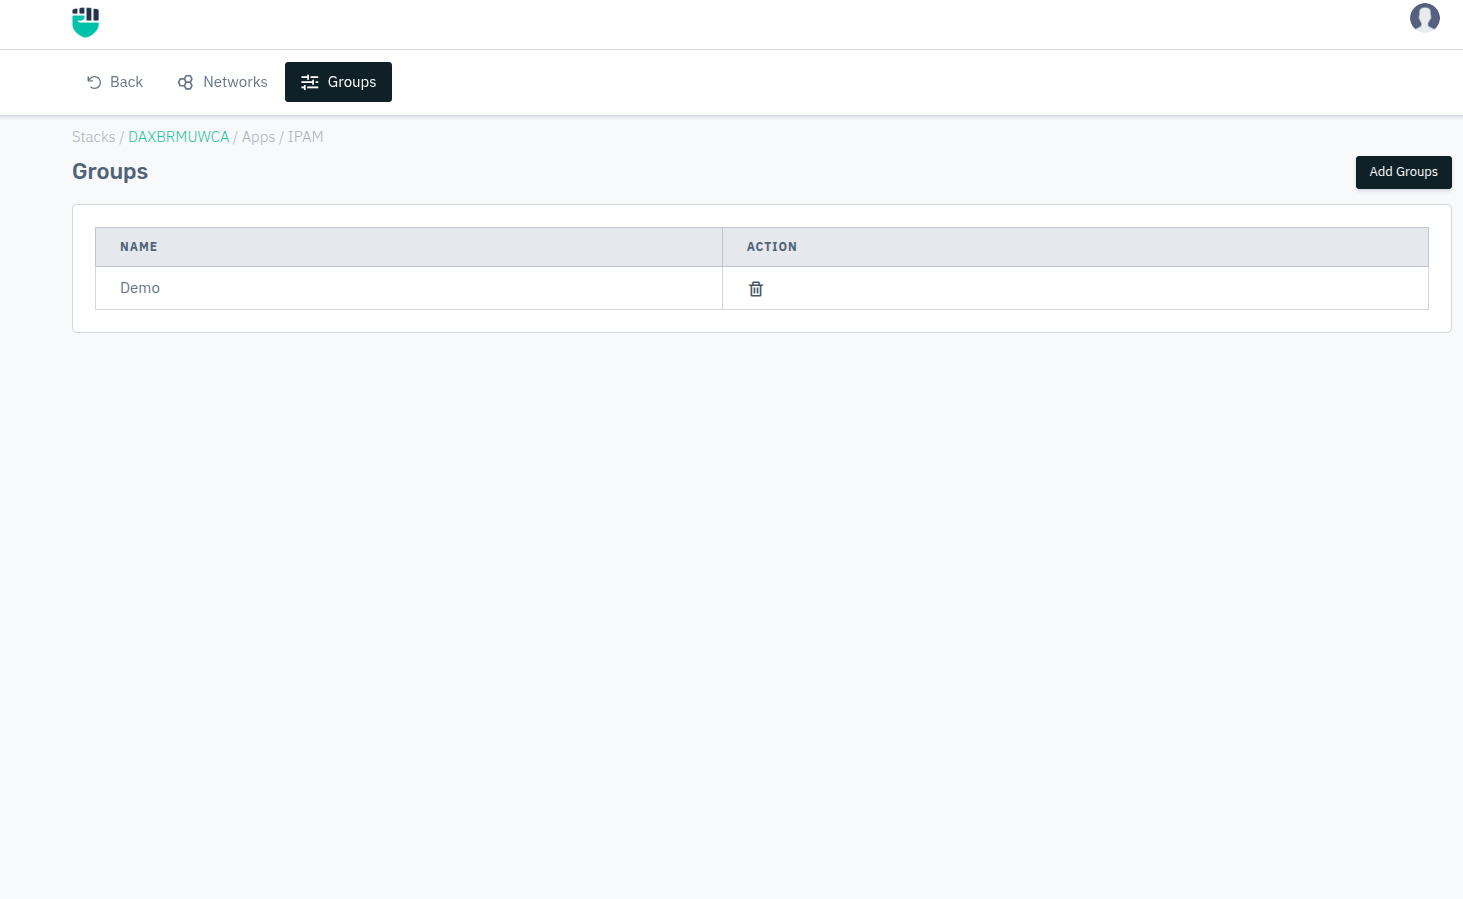Click the Stacks breadcrumb

pyautogui.click(x=93, y=137)
